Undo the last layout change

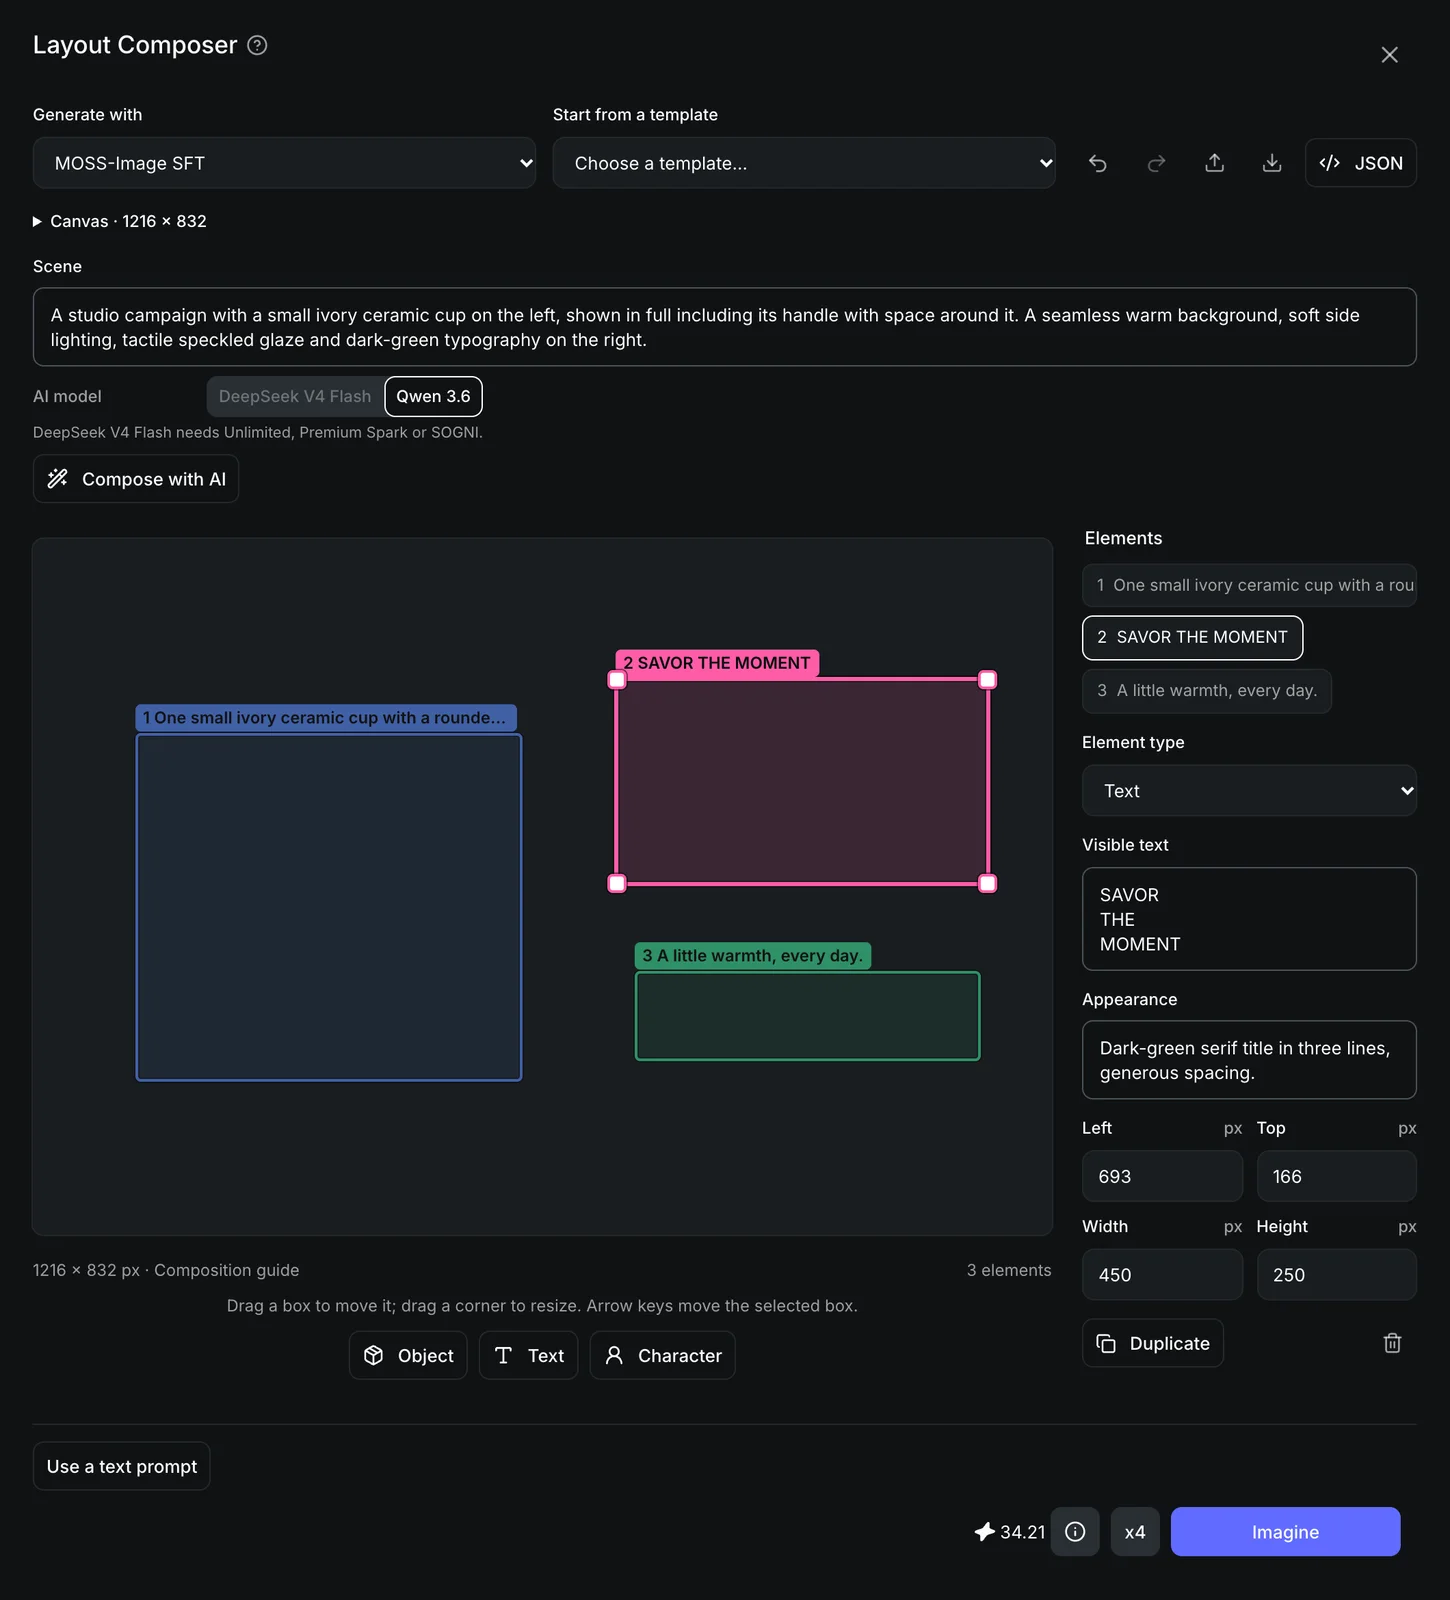coord(1097,163)
